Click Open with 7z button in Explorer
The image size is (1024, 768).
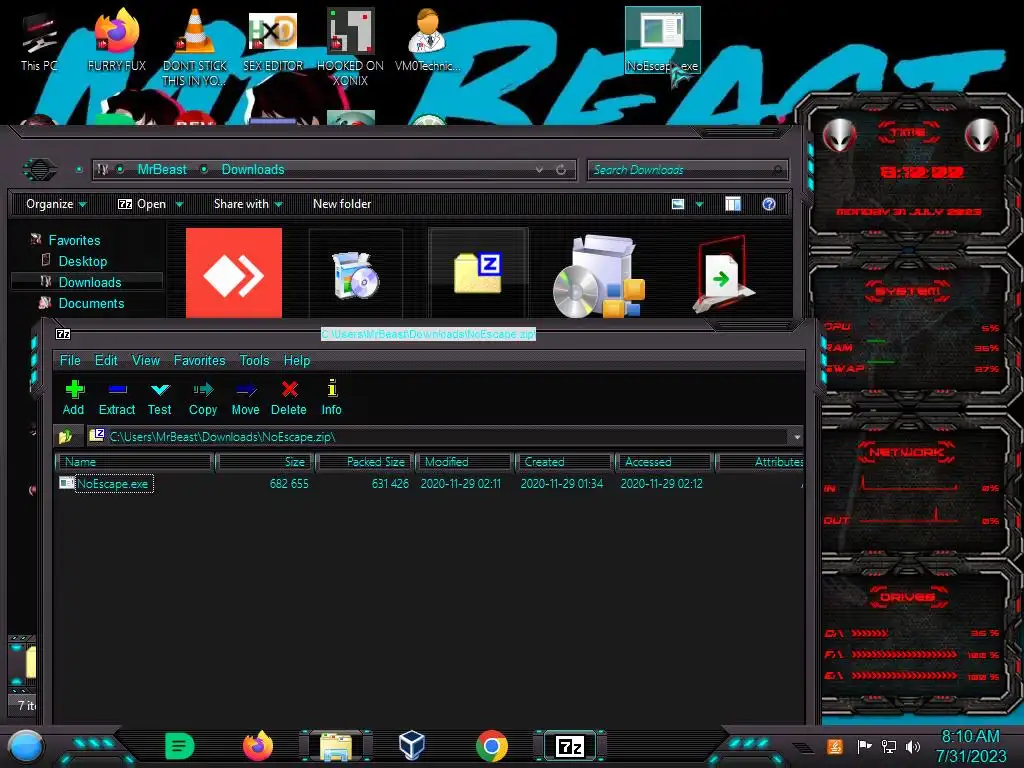[142, 204]
